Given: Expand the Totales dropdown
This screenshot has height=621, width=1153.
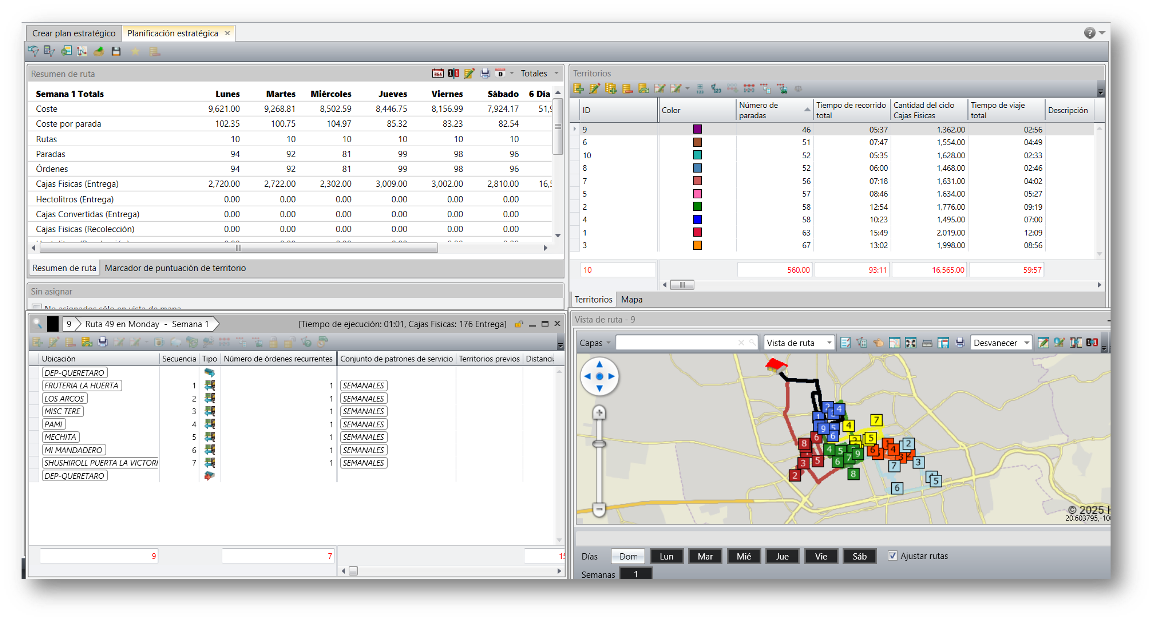Looking at the screenshot, I should pos(555,73).
